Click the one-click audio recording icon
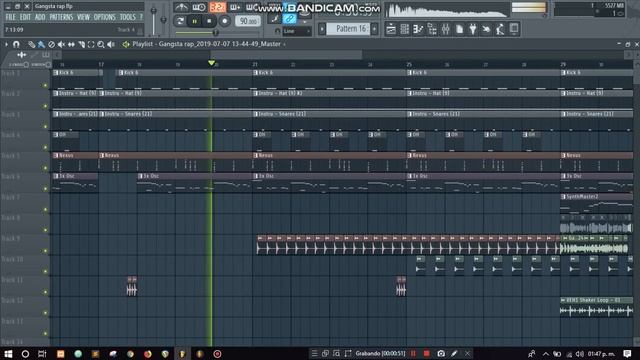The height and width of the screenshot is (360, 640). (x=500, y=29)
